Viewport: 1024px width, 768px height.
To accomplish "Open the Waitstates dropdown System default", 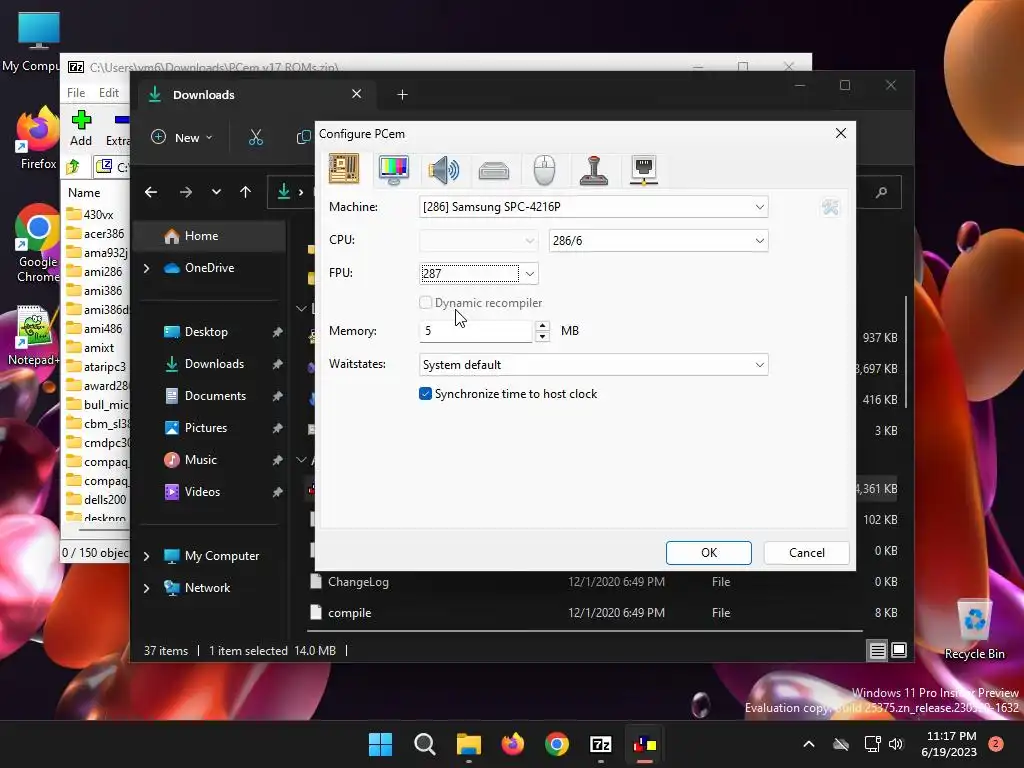I will click(593, 364).
